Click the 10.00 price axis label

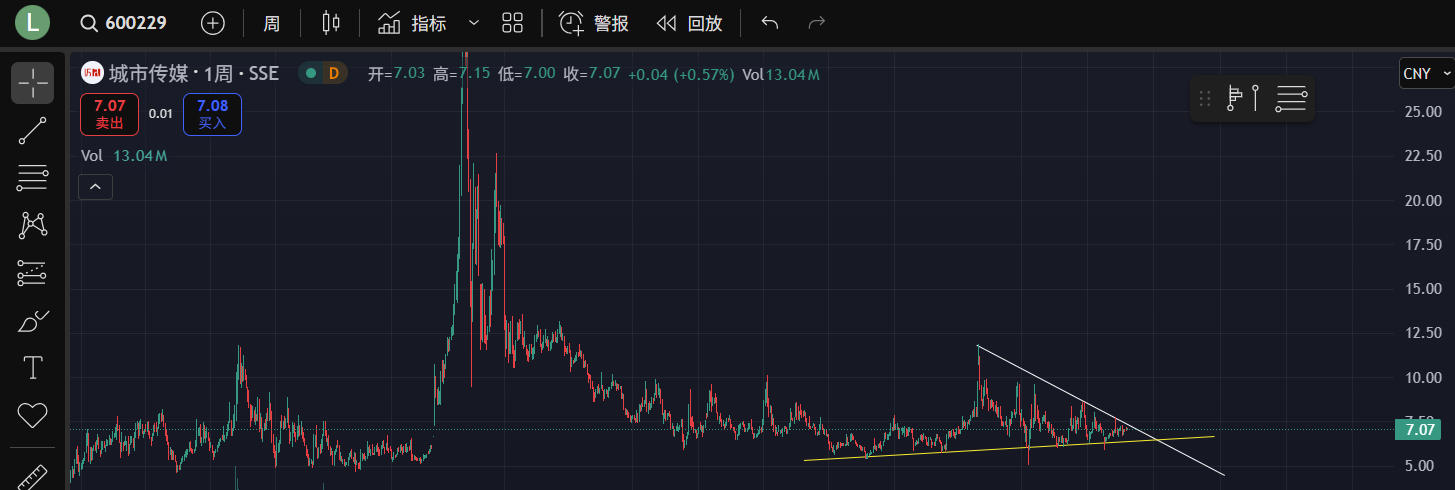tap(1422, 377)
